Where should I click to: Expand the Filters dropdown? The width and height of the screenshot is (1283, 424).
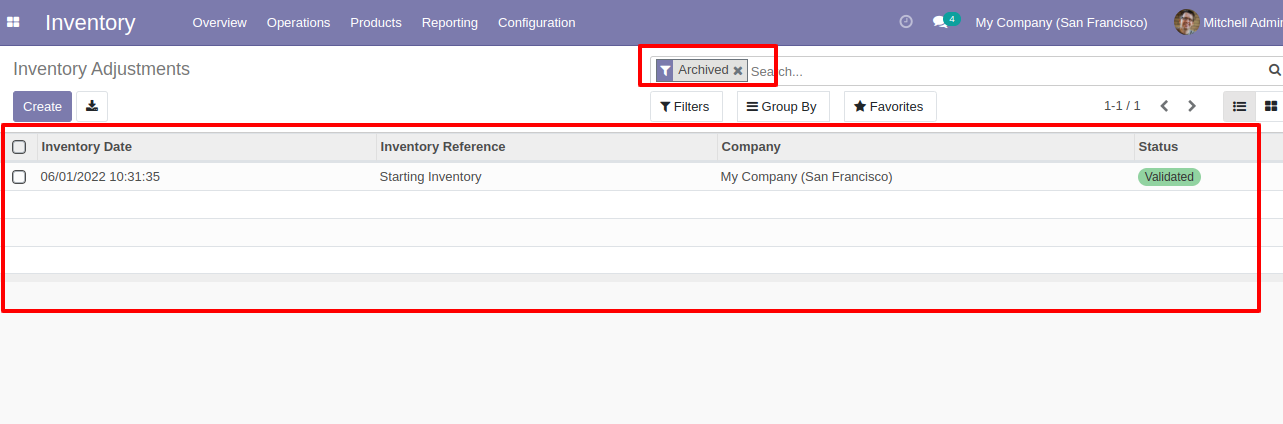686,106
